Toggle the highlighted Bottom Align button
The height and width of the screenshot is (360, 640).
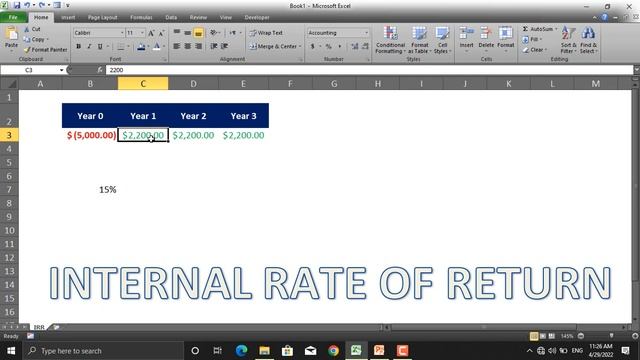[198, 33]
